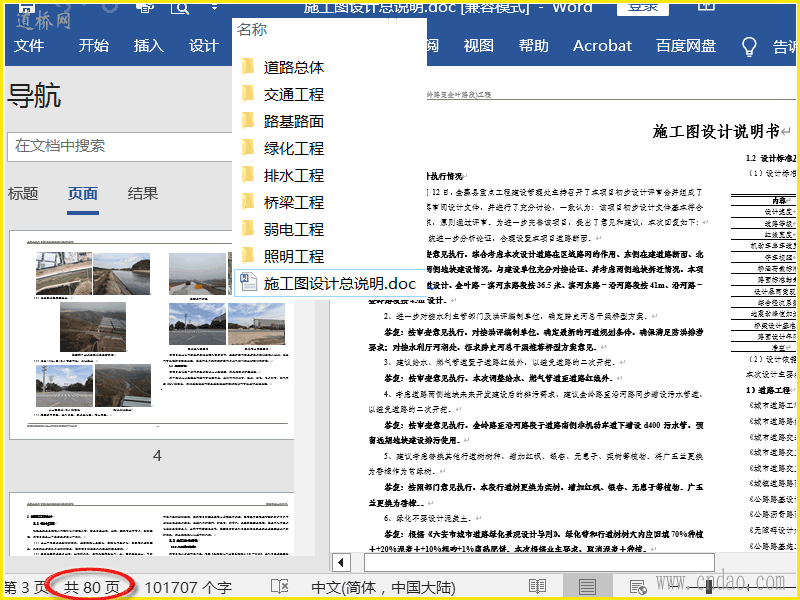The height and width of the screenshot is (600, 800).
Task: Open the 绿化工程 folder
Action: [293, 149]
